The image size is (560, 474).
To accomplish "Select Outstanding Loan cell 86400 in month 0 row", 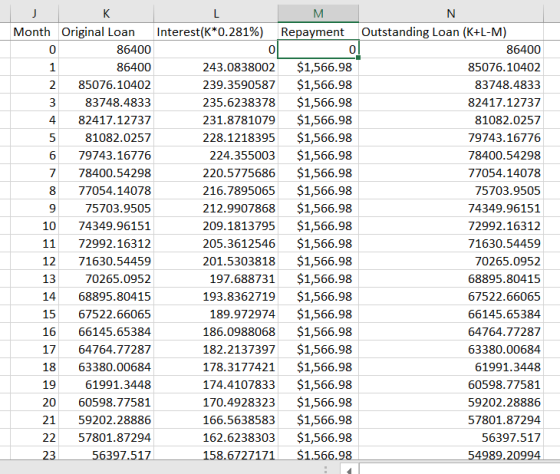I will point(451,49).
